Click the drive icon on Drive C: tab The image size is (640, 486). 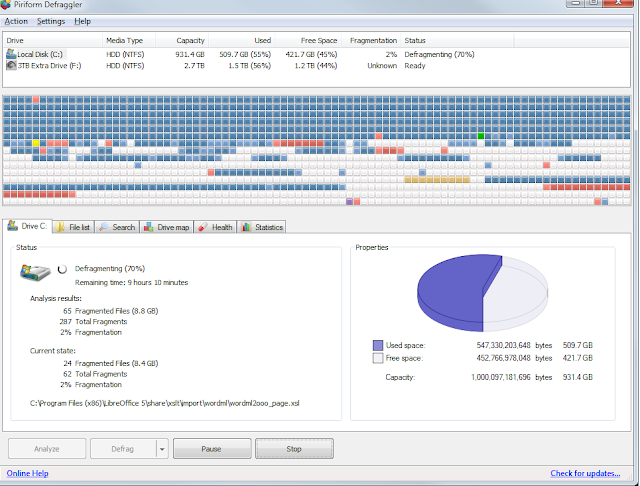pos(13,225)
